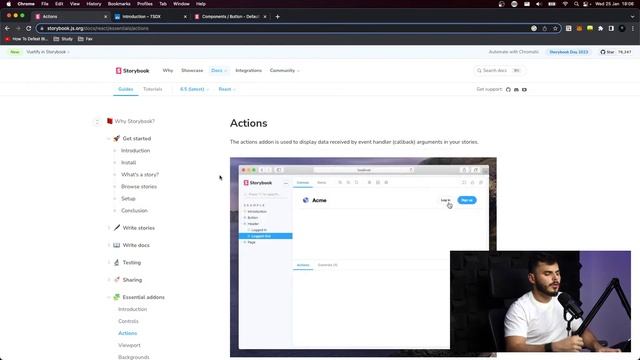The height and width of the screenshot is (360, 640).
Task: Close the Components / Button tab
Action: click(265, 16)
